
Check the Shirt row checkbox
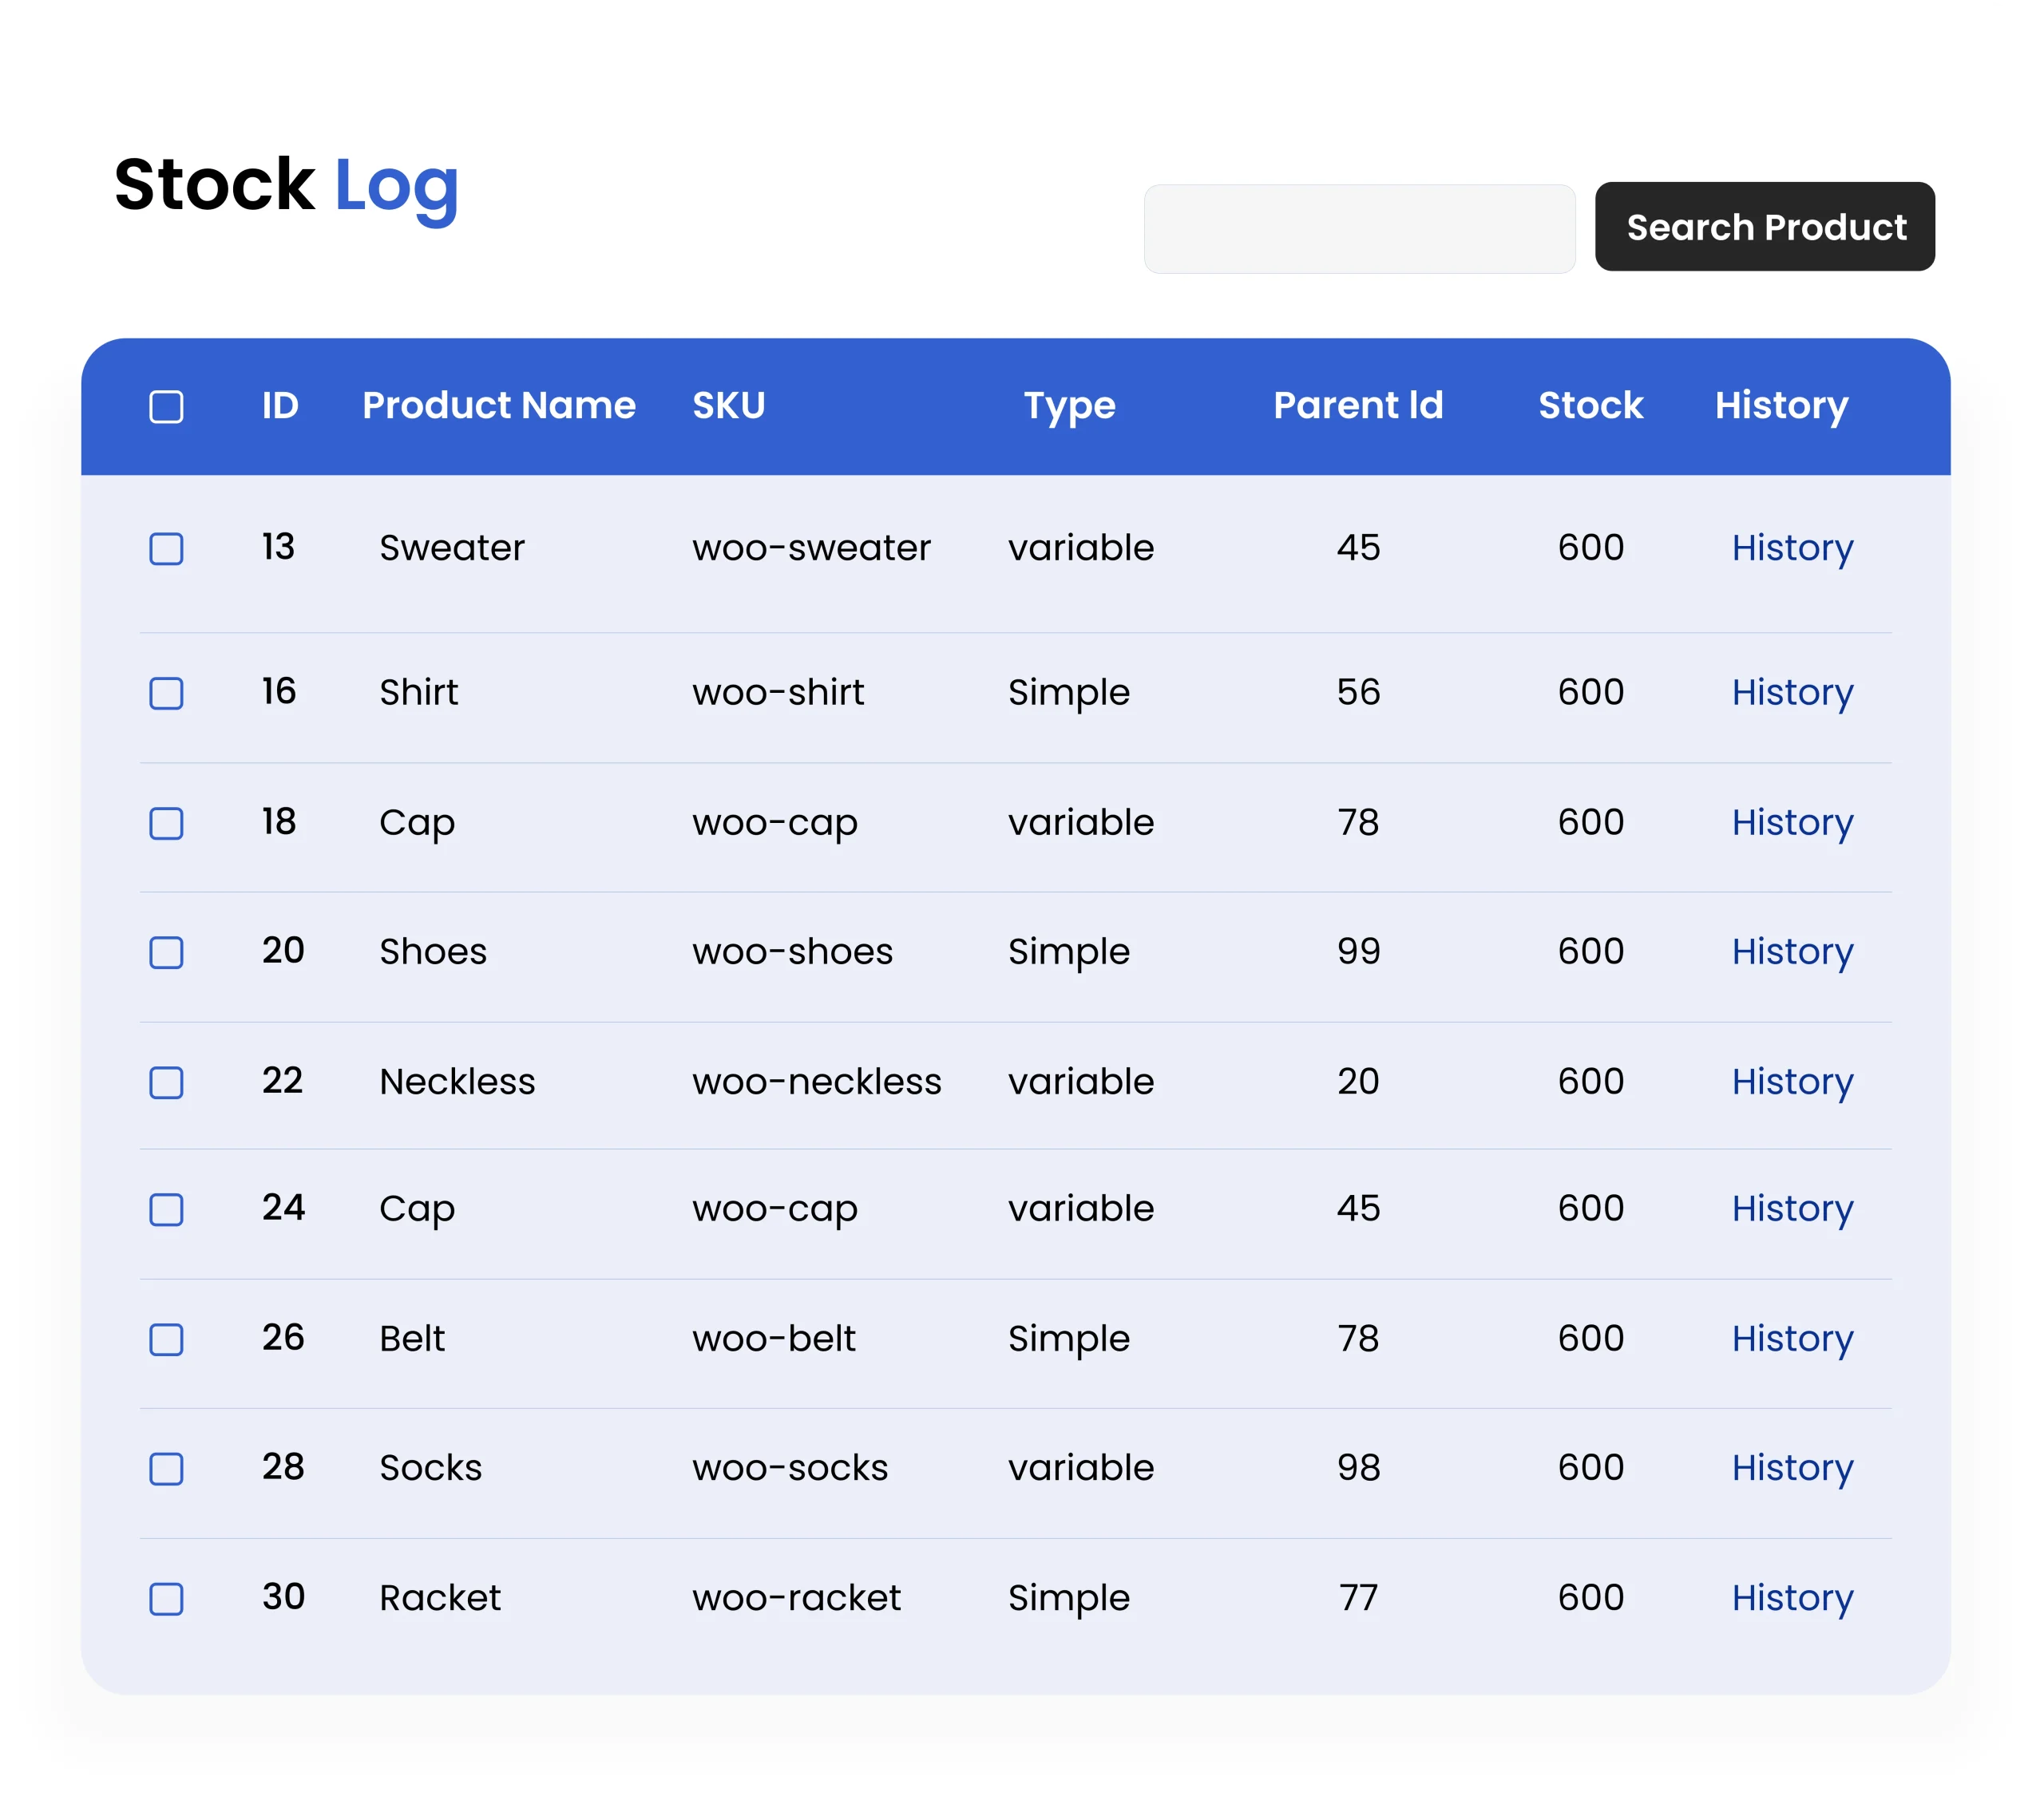click(166, 693)
